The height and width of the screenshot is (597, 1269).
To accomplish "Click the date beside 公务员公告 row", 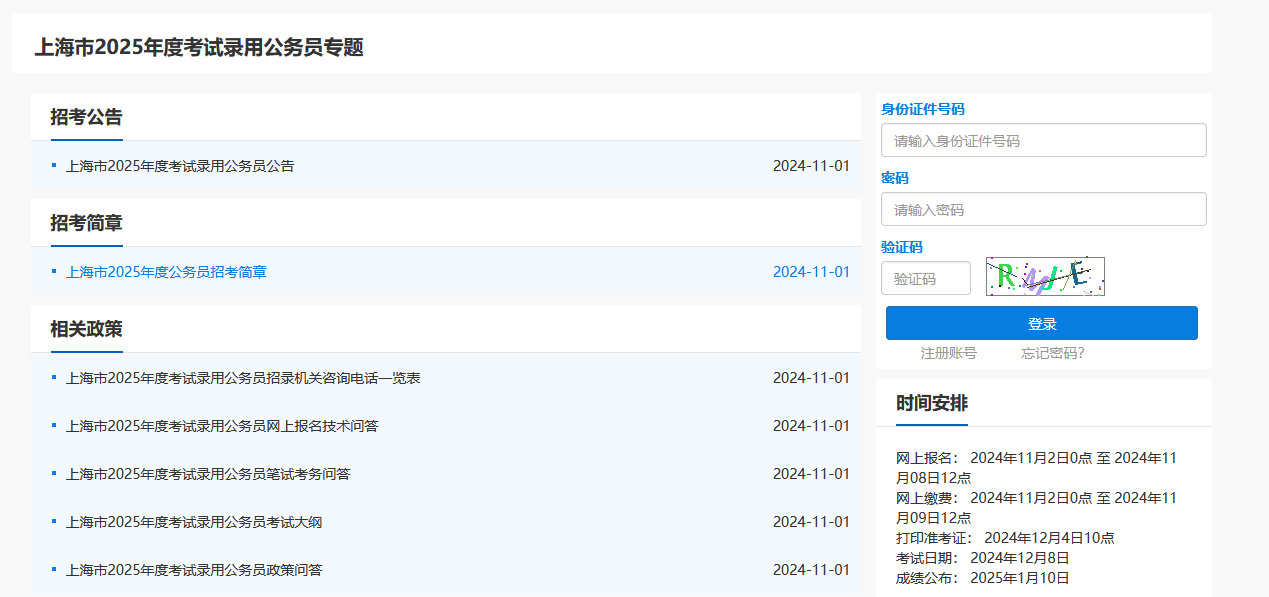I will [811, 166].
